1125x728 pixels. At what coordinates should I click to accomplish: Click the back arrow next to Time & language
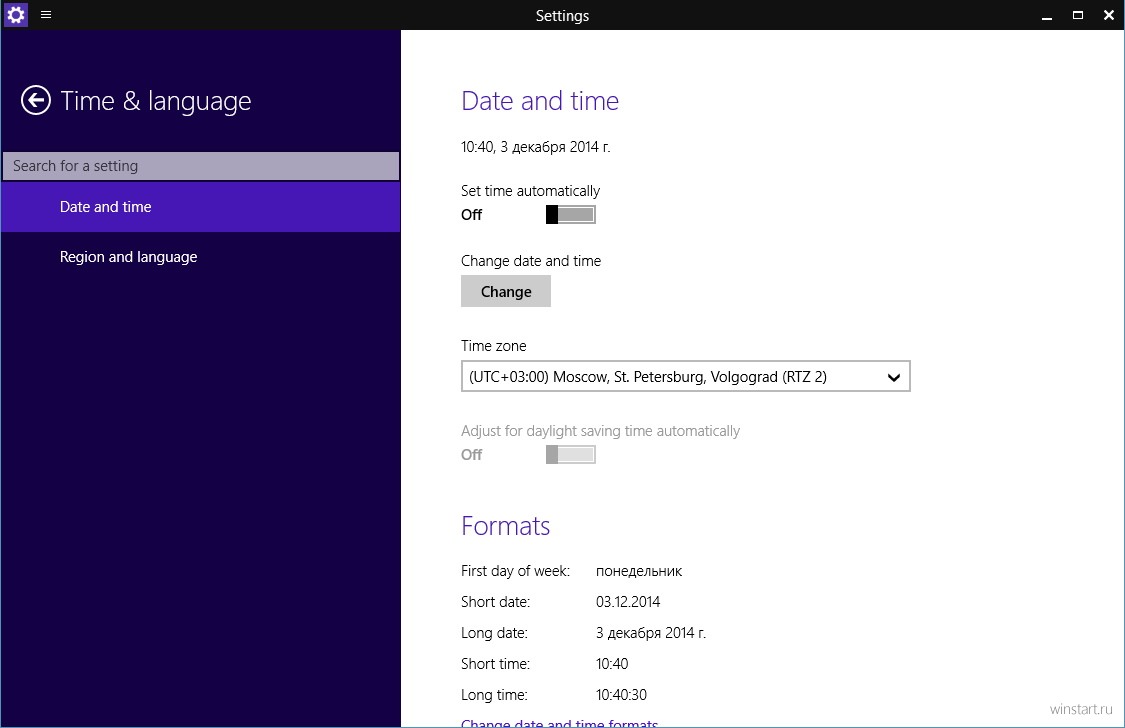point(36,100)
